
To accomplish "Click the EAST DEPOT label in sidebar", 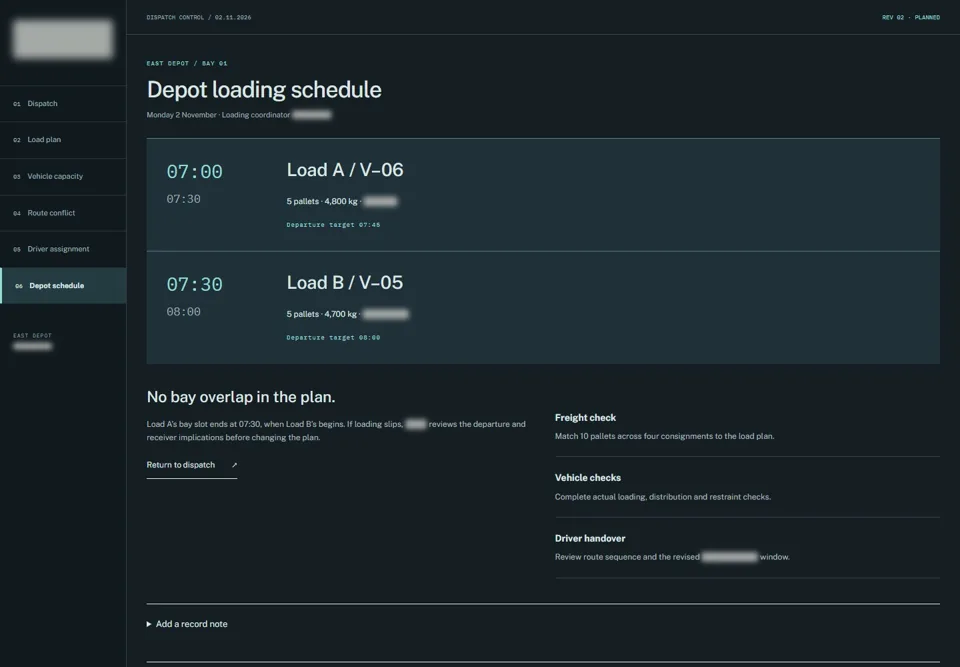I will click(x=32, y=336).
